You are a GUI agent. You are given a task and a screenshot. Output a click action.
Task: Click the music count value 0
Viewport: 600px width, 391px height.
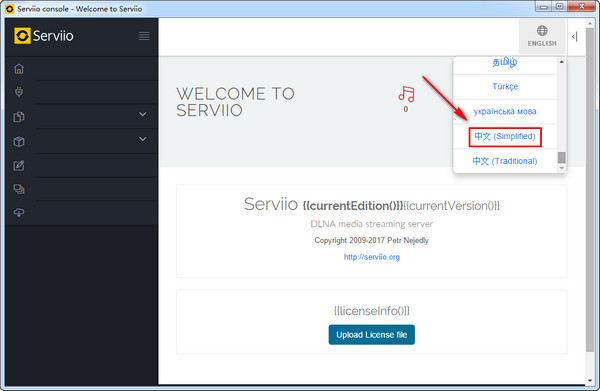[x=406, y=109]
